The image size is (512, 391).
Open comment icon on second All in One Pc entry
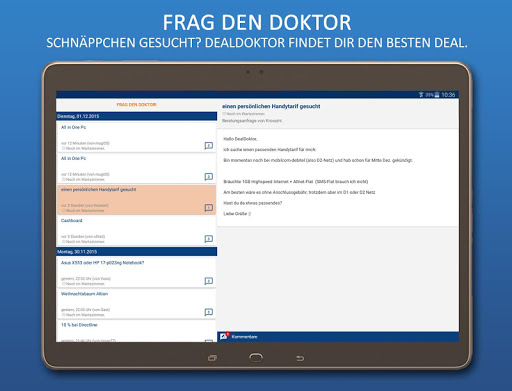pyautogui.click(x=209, y=177)
